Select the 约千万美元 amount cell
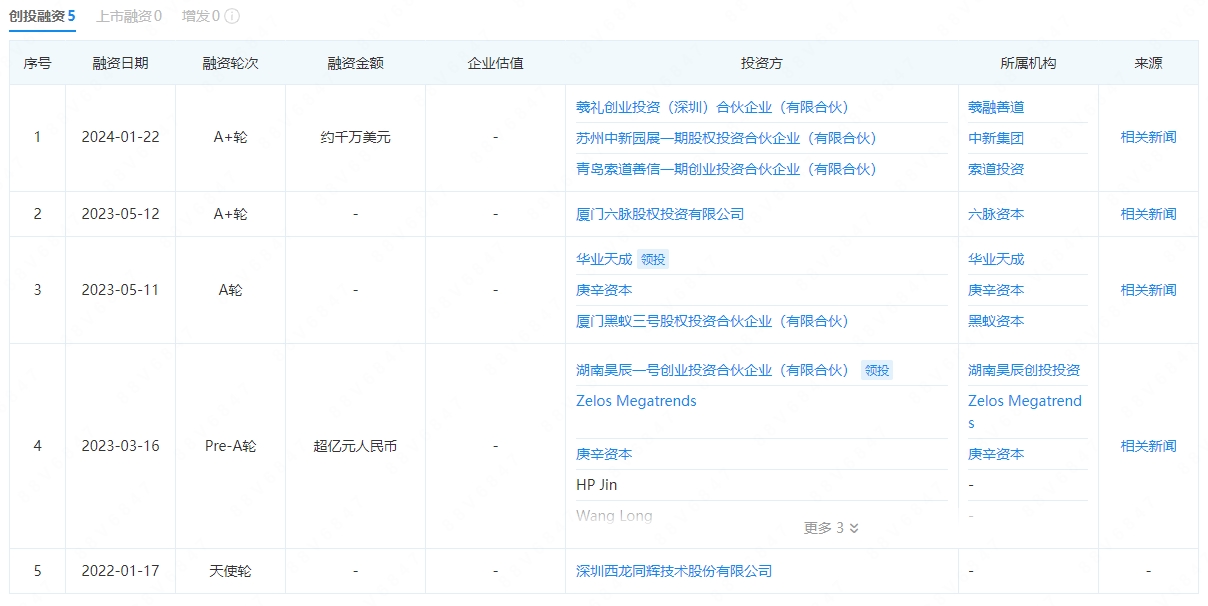The image size is (1208, 606). click(355, 138)
